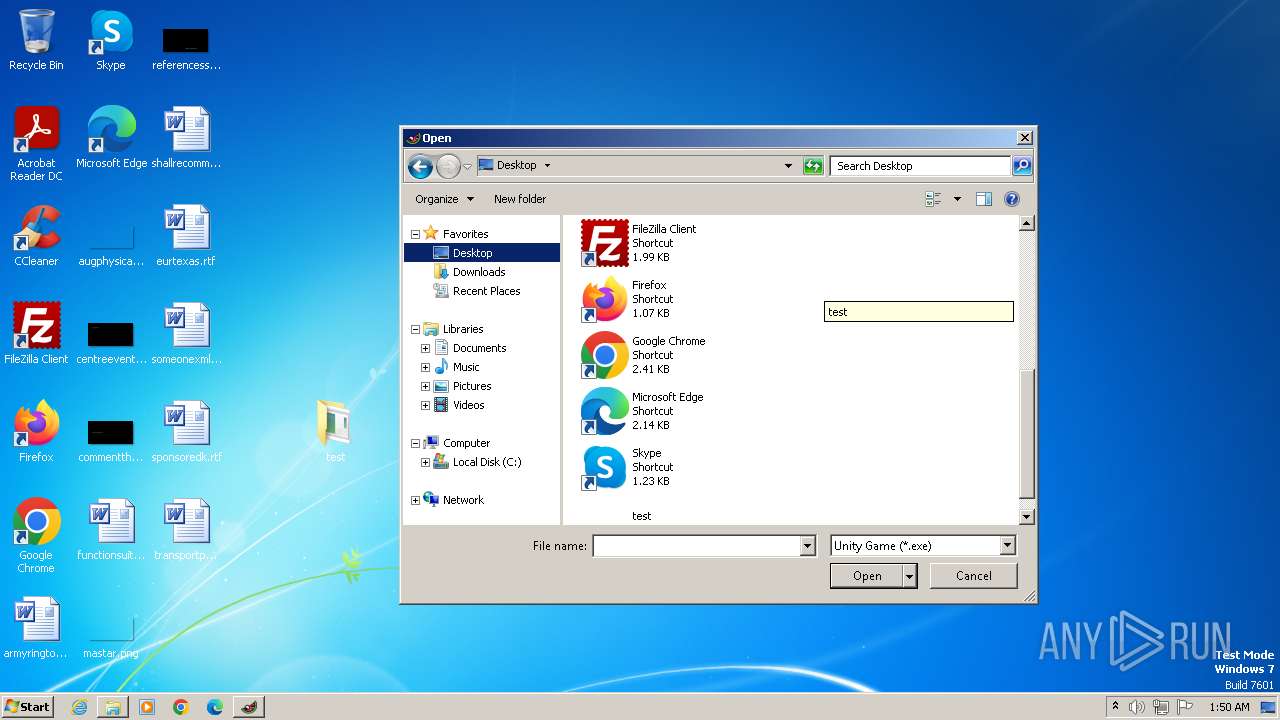
Task: Click the Cancel button
Action: click(x=973, y=575)
